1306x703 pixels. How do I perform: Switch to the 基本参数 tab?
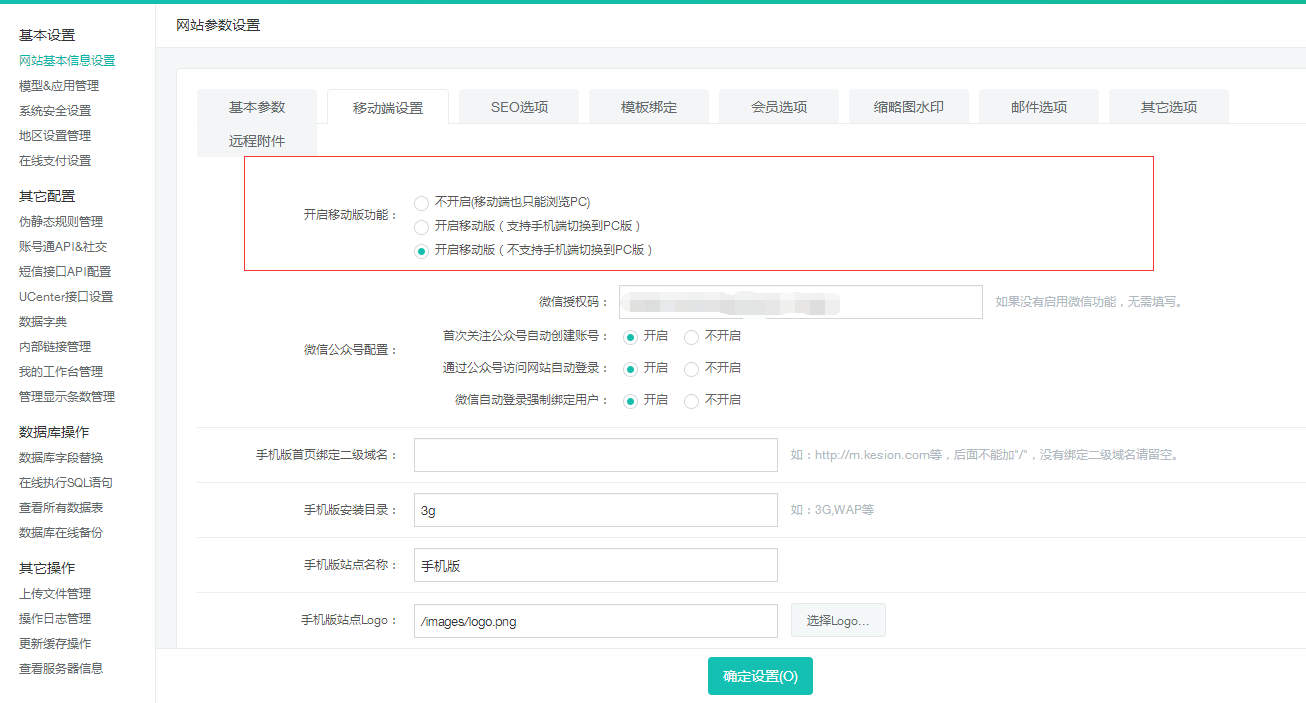pyautogui.click(x=258, y=105)
